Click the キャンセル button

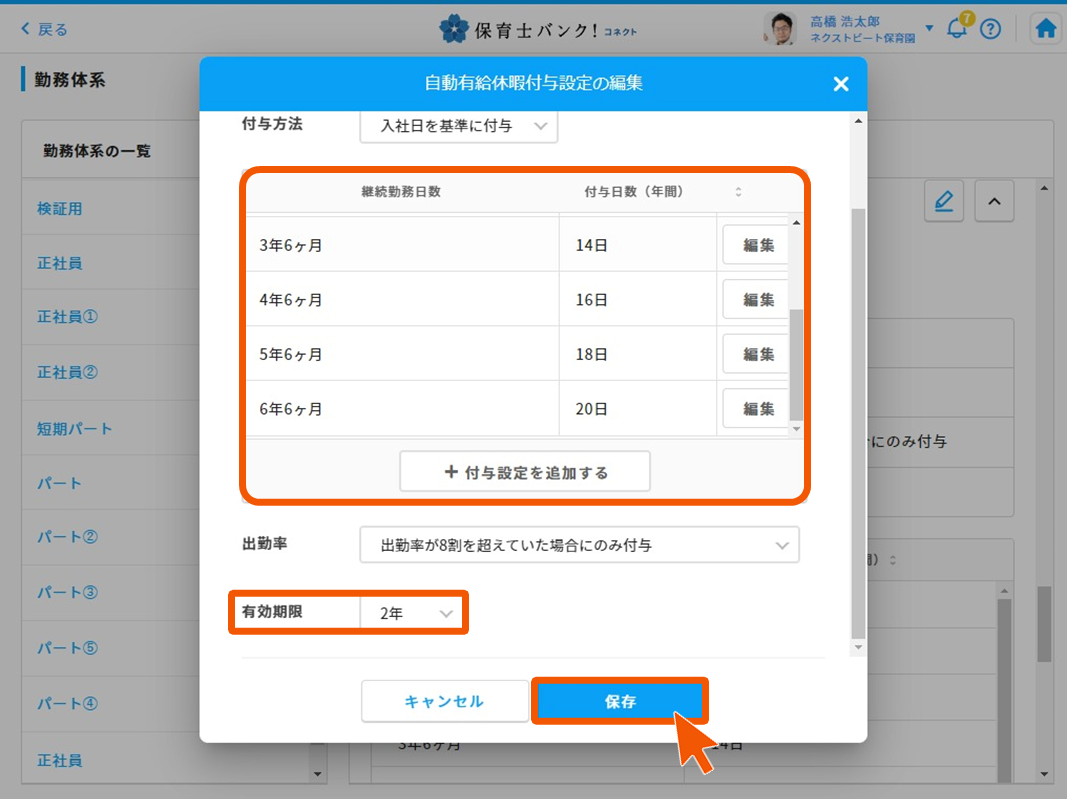pyautogui.click(x=444, y=700)
